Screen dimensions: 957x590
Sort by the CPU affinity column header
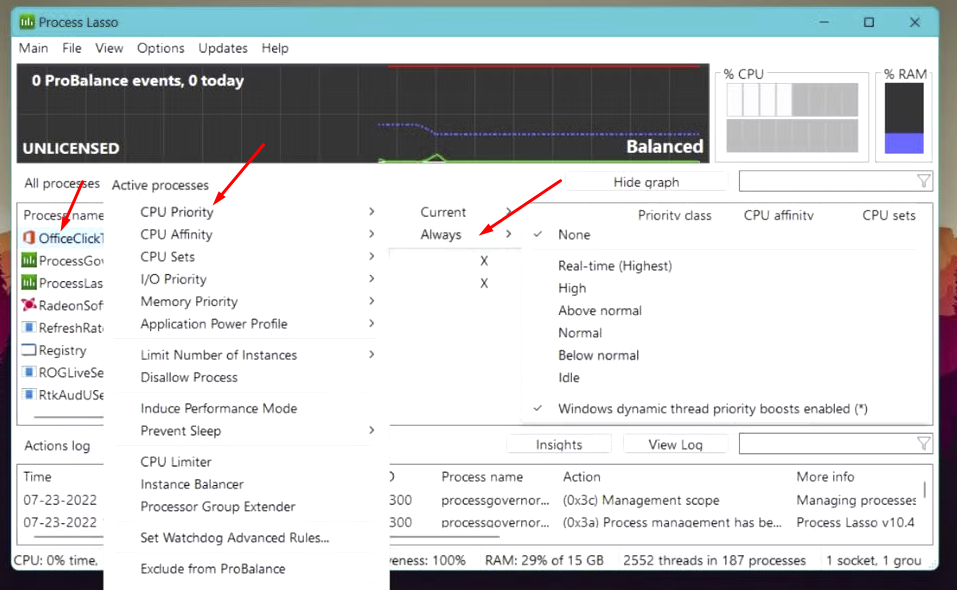tap(778, 215)
